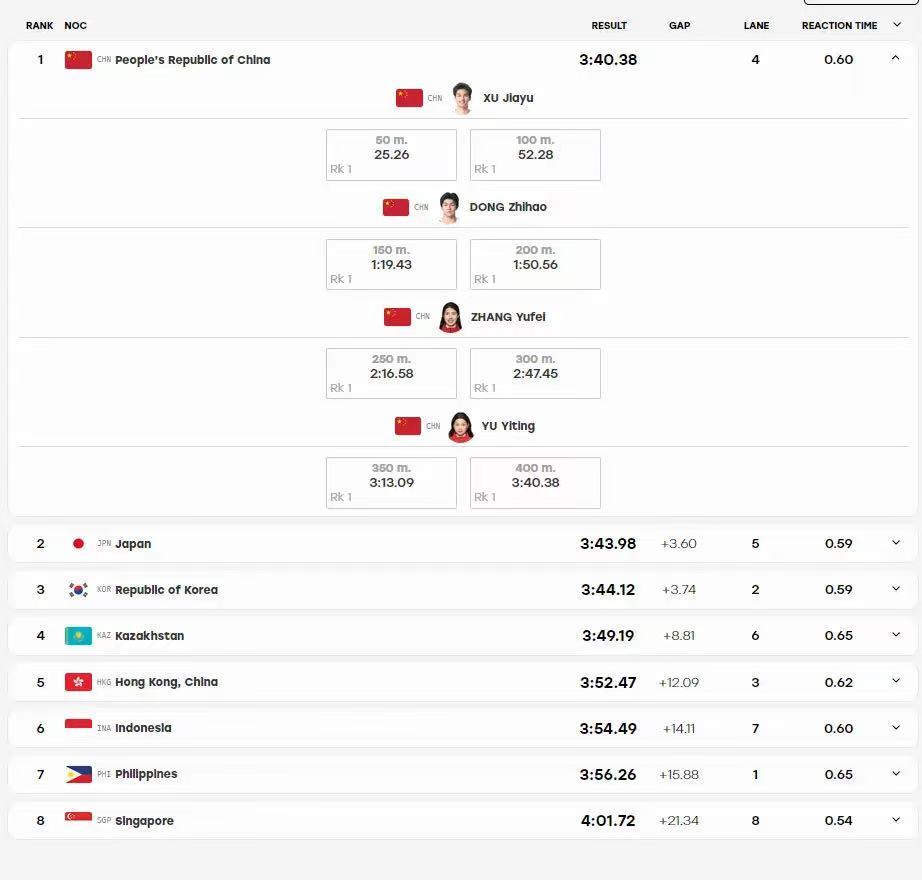The height and width of the screenshot is (880, 922).
Task: Open XU Jiayu's athlete profile link
Action: click(x=508, y=98)
